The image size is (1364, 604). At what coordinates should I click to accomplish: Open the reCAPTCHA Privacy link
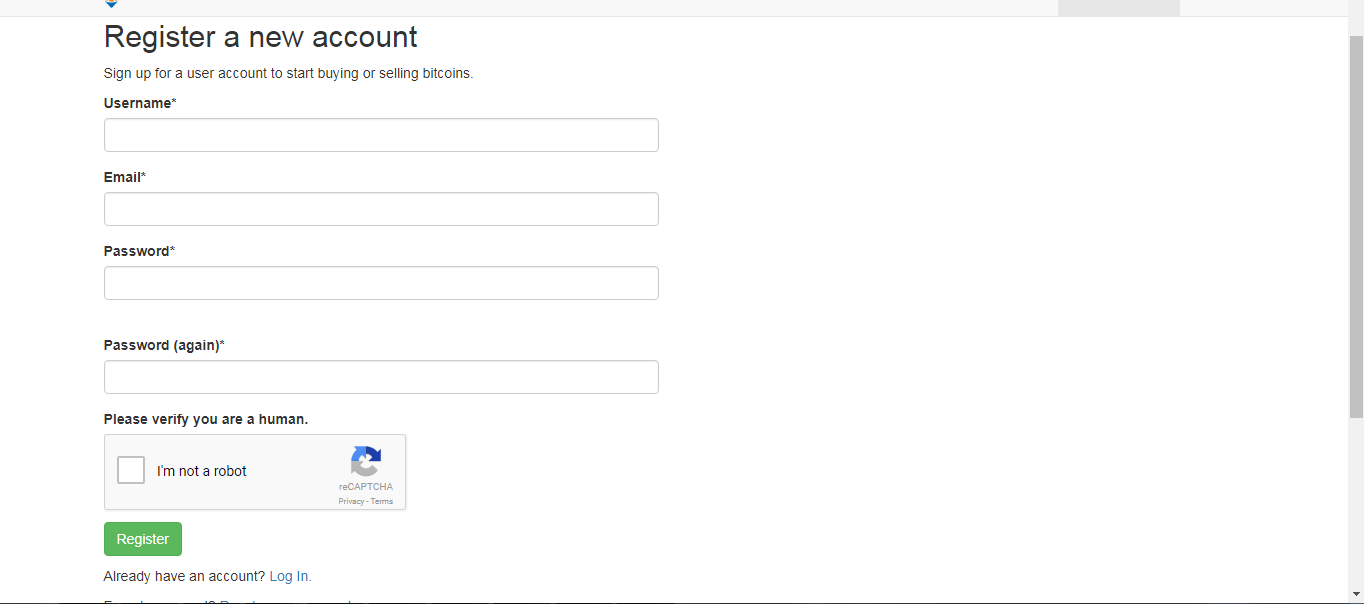click(351, 501)
